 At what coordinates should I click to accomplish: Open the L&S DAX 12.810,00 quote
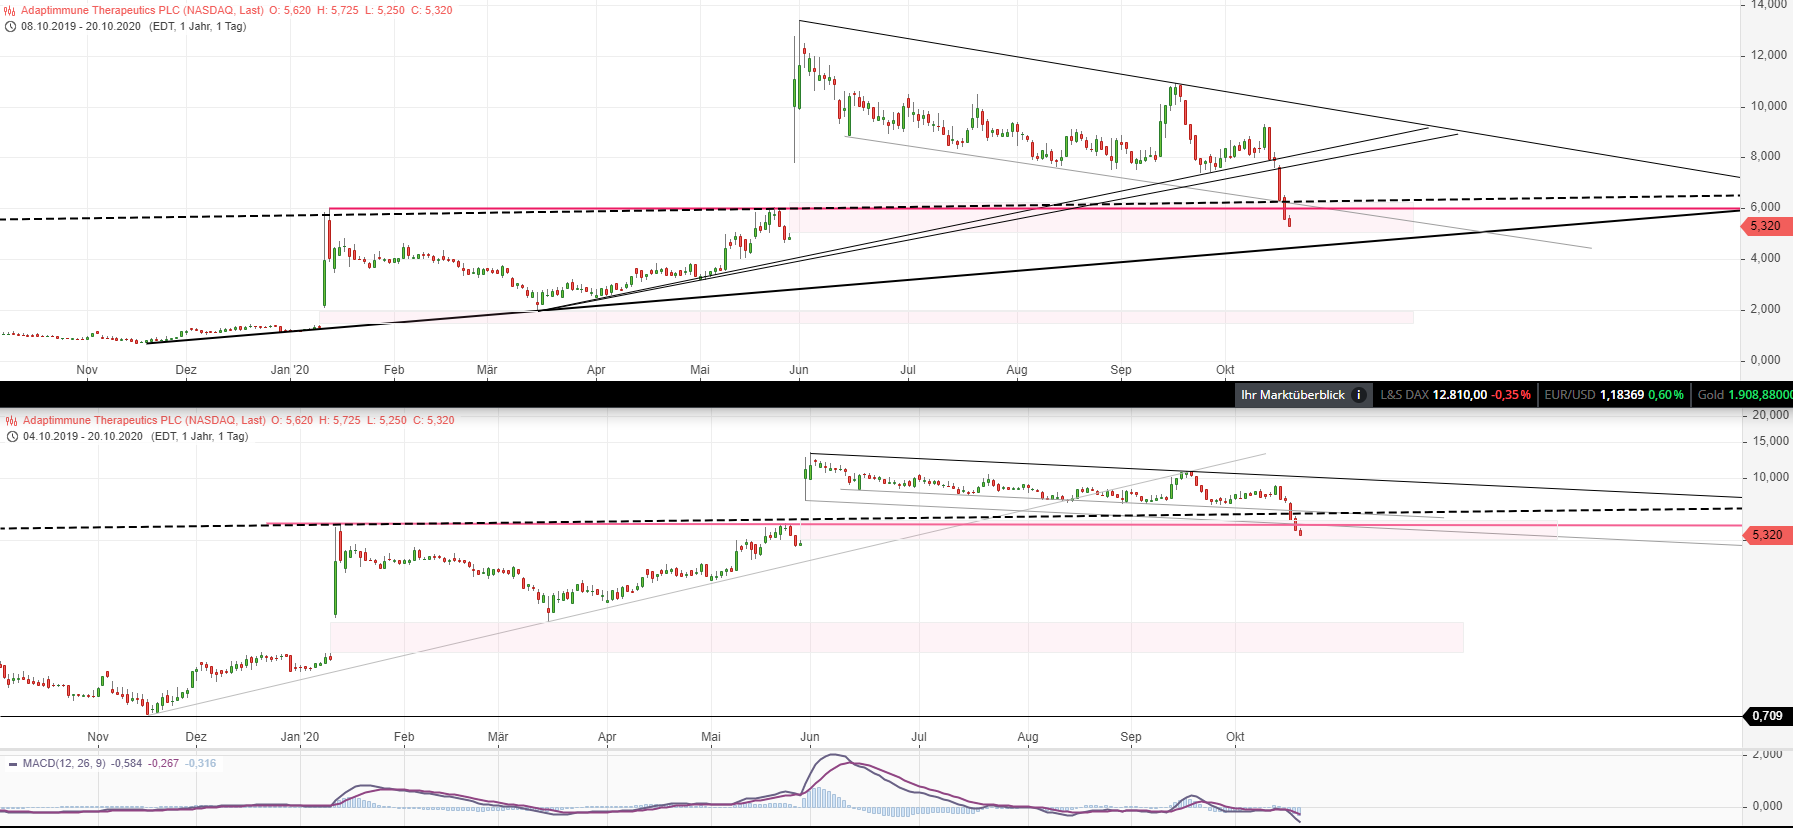1434,395
